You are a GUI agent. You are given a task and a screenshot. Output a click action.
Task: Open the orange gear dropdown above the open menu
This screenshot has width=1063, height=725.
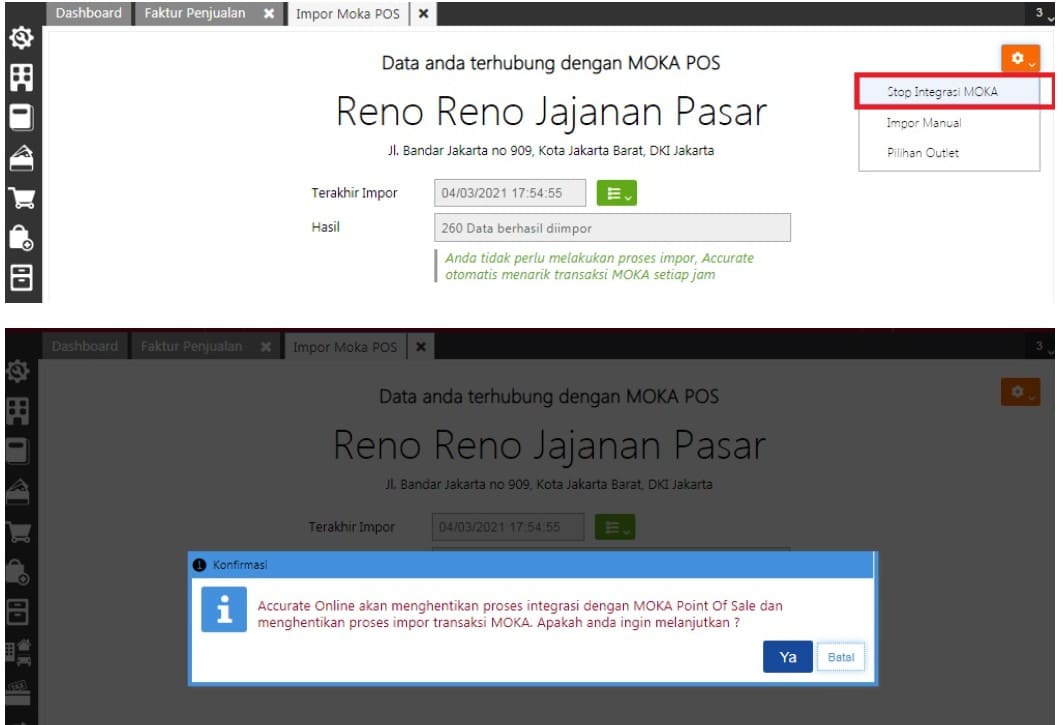1020,60
